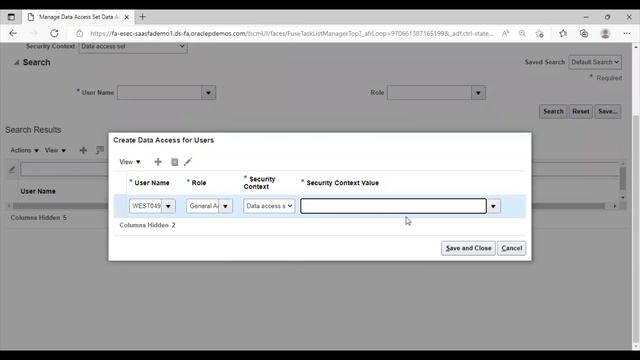Viewport: 640px width, 360px height.
Task: Click the Reset button on background page
Action: click(580, 111)
